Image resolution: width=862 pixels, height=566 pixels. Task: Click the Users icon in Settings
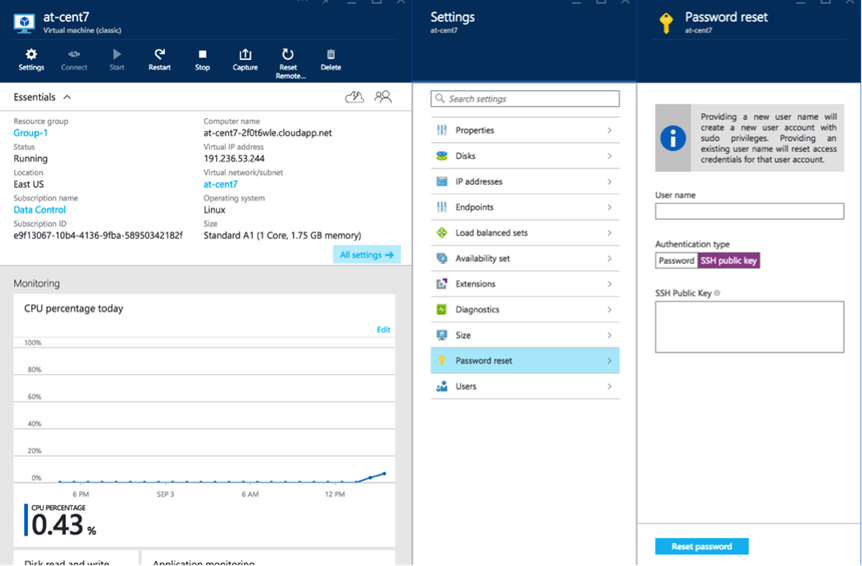[x=441, y=386]
